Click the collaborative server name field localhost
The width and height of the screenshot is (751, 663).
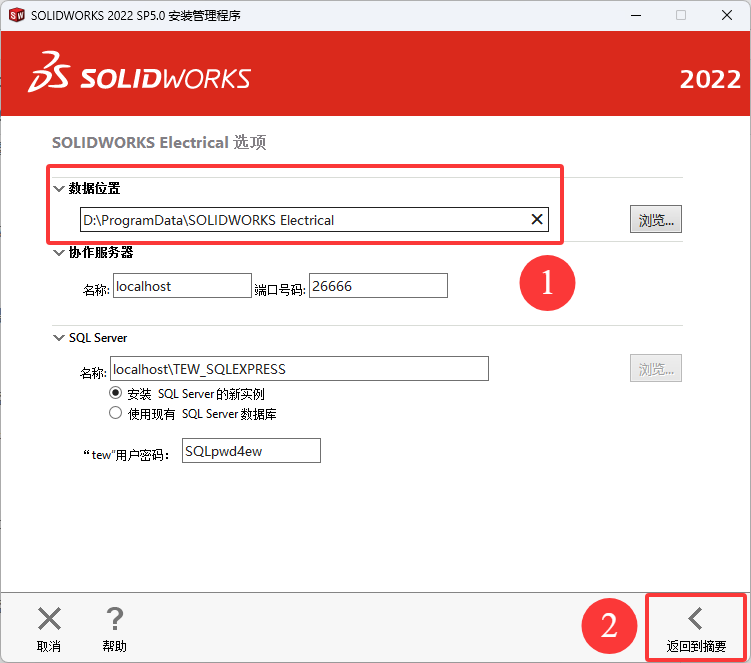[x=182, y=286]
